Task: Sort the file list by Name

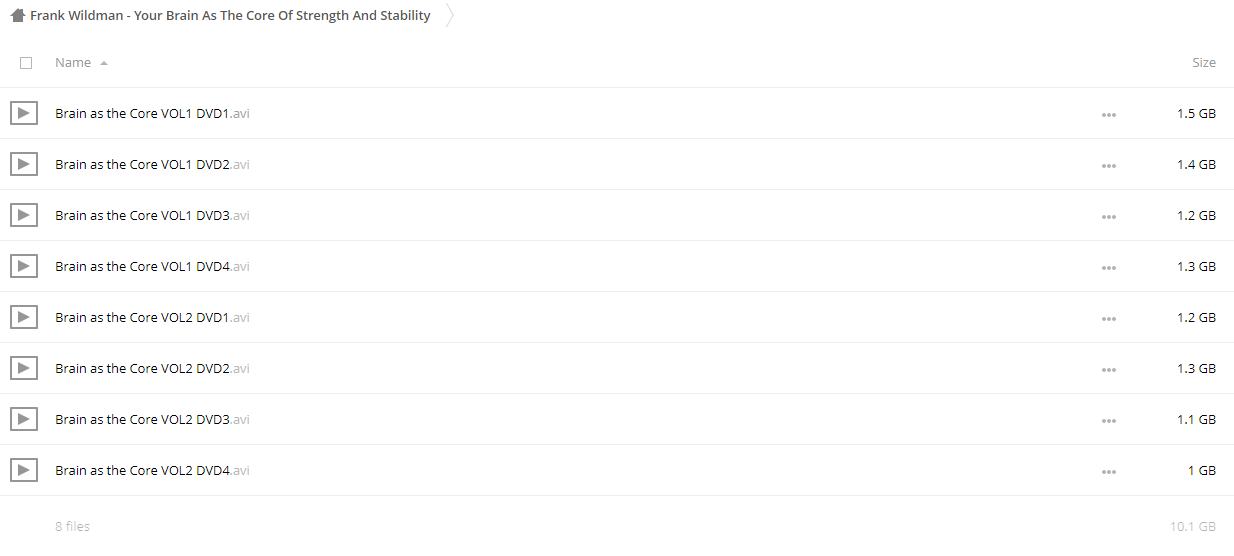Action: point(73,62)
